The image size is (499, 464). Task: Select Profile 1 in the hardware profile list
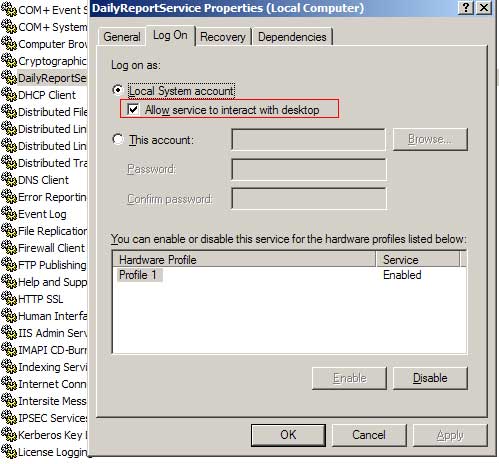(x=138, y=275)
